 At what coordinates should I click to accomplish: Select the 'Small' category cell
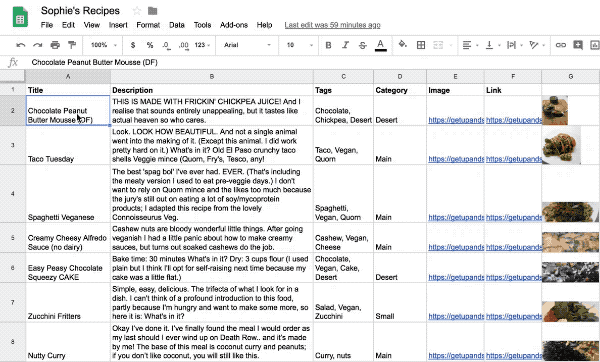coord(400,302)
